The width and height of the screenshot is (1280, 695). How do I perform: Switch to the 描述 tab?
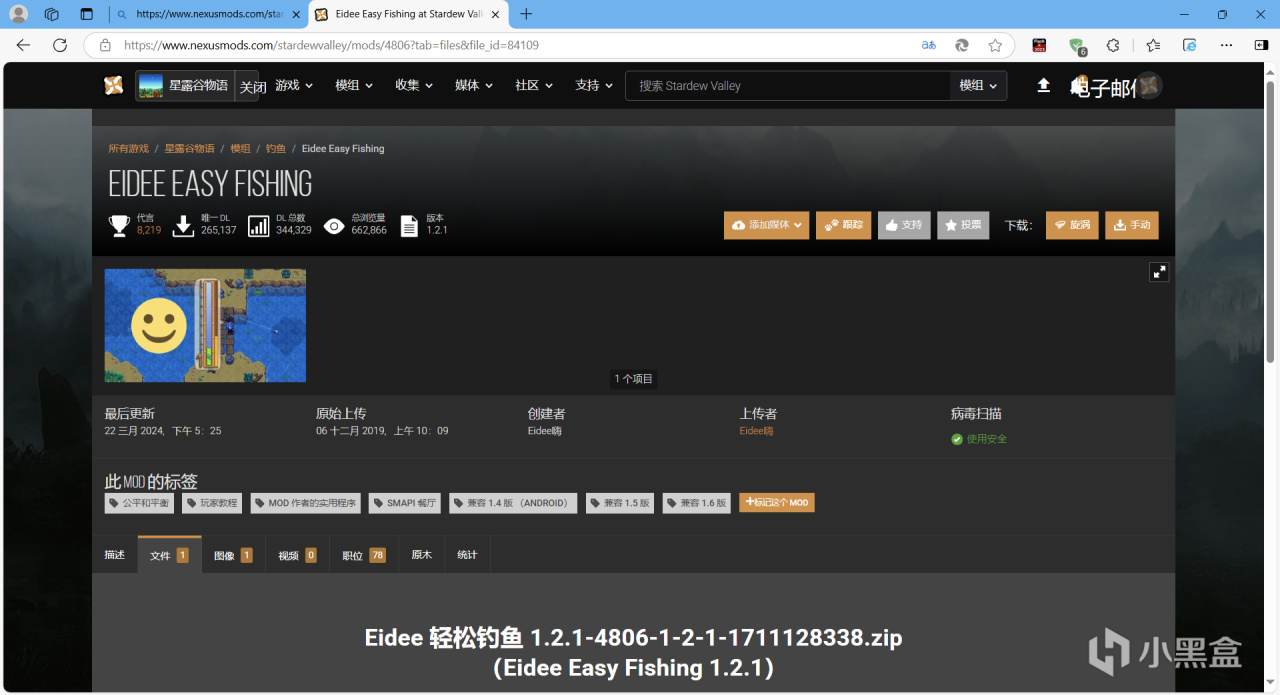115,555
